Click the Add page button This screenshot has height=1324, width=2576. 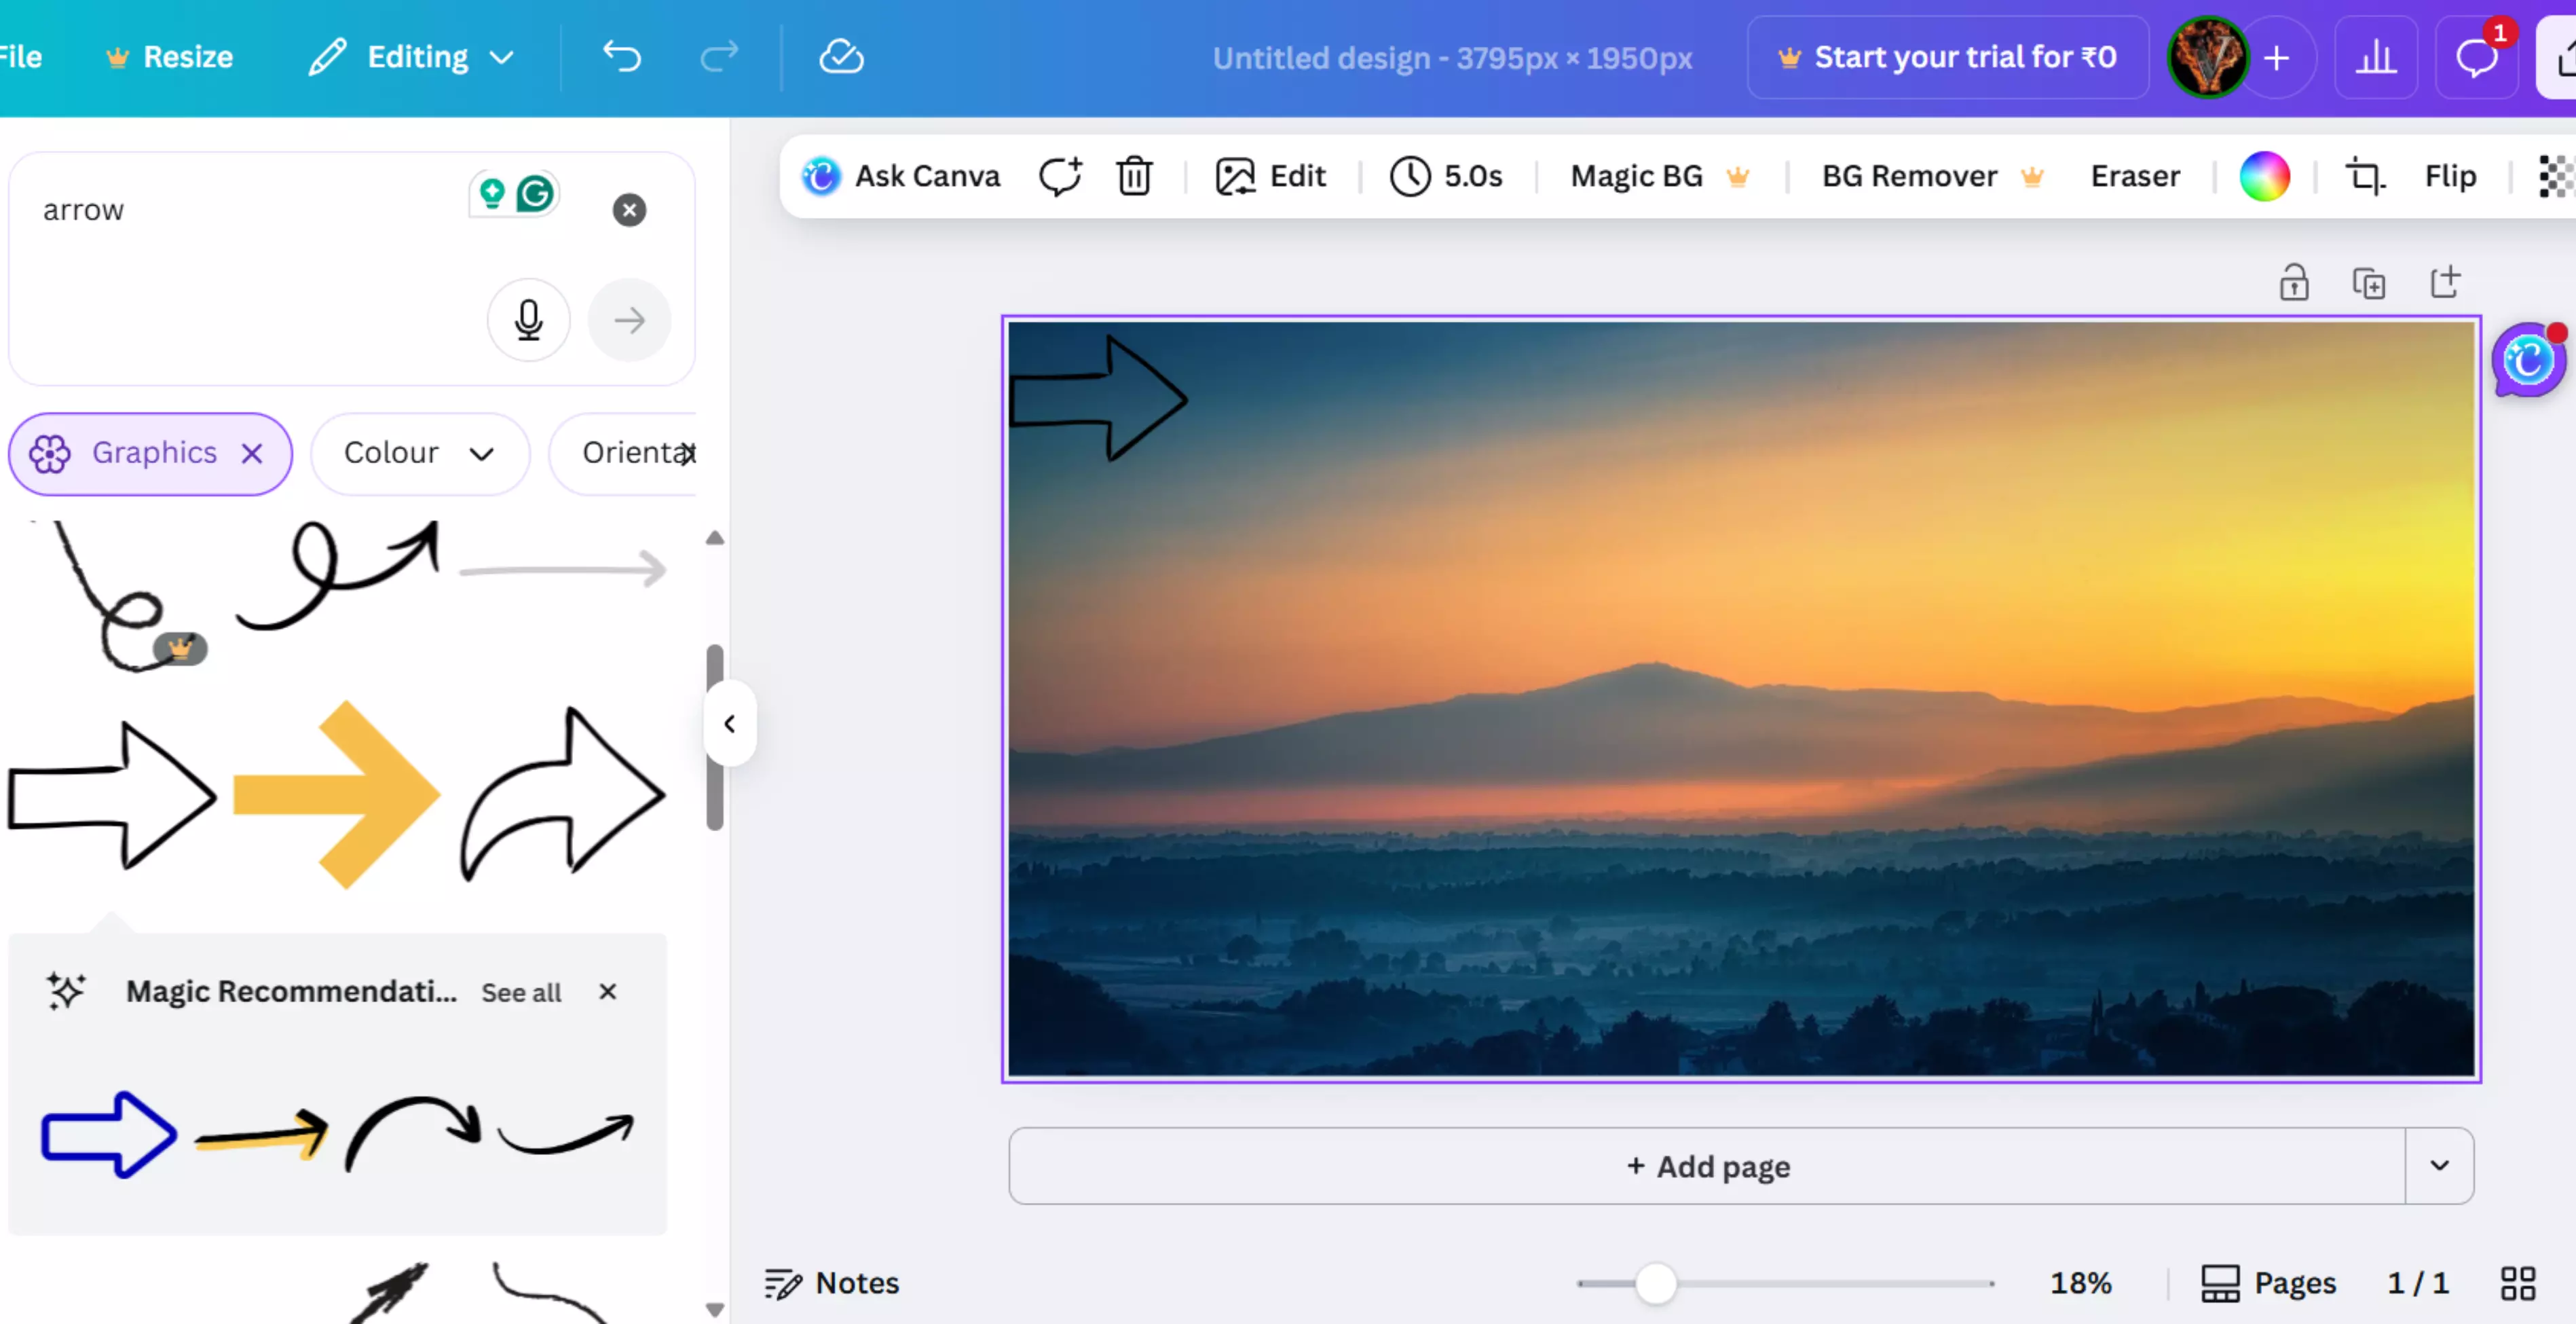(1707, 1166)
